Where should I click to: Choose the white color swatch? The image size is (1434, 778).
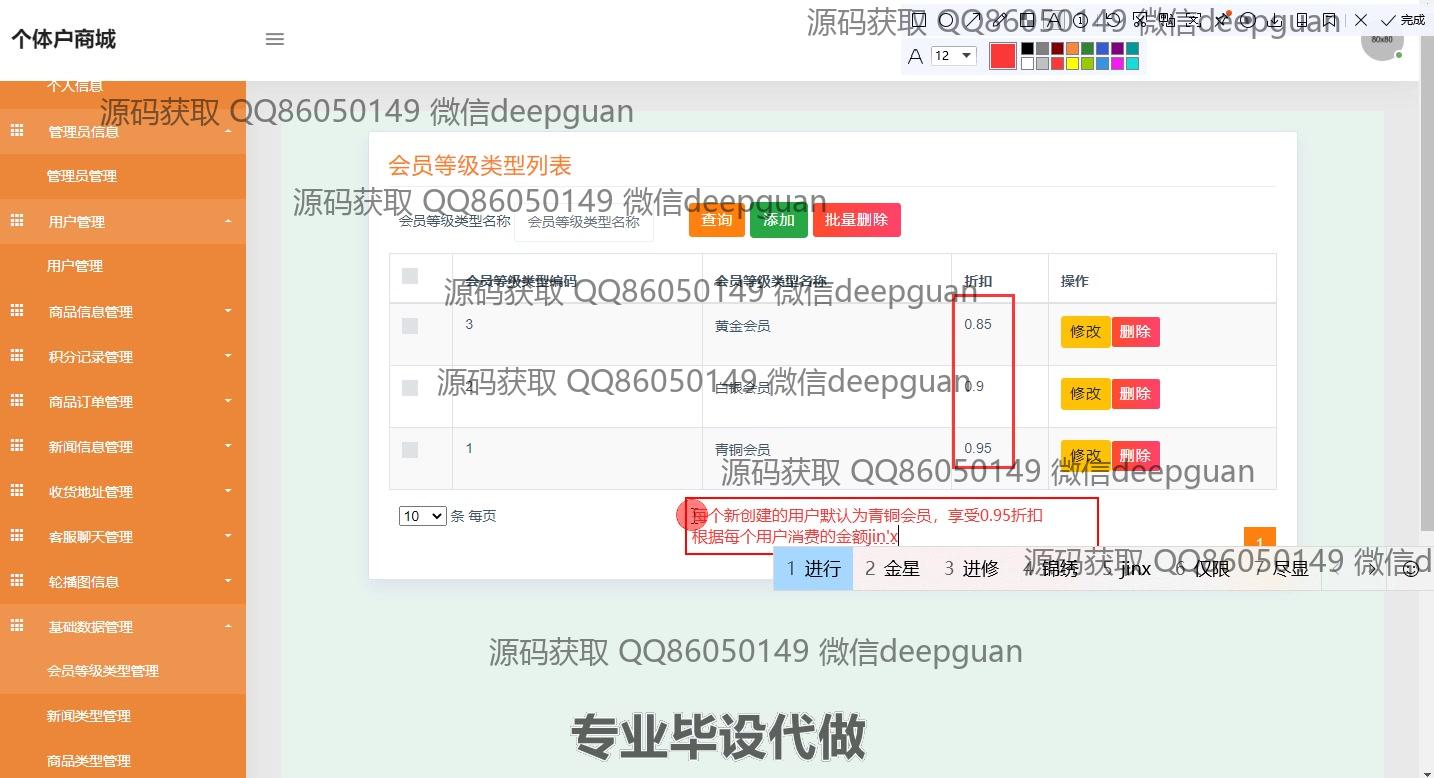(1027, 63)
